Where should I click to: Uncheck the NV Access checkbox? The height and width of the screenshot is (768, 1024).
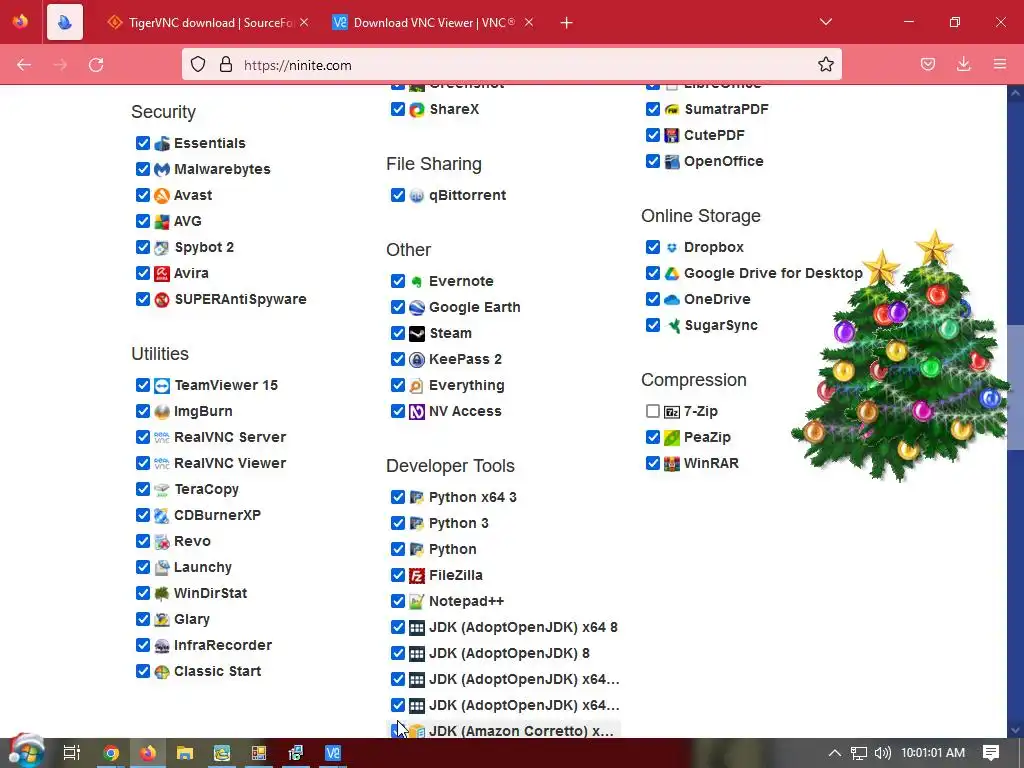398,411
